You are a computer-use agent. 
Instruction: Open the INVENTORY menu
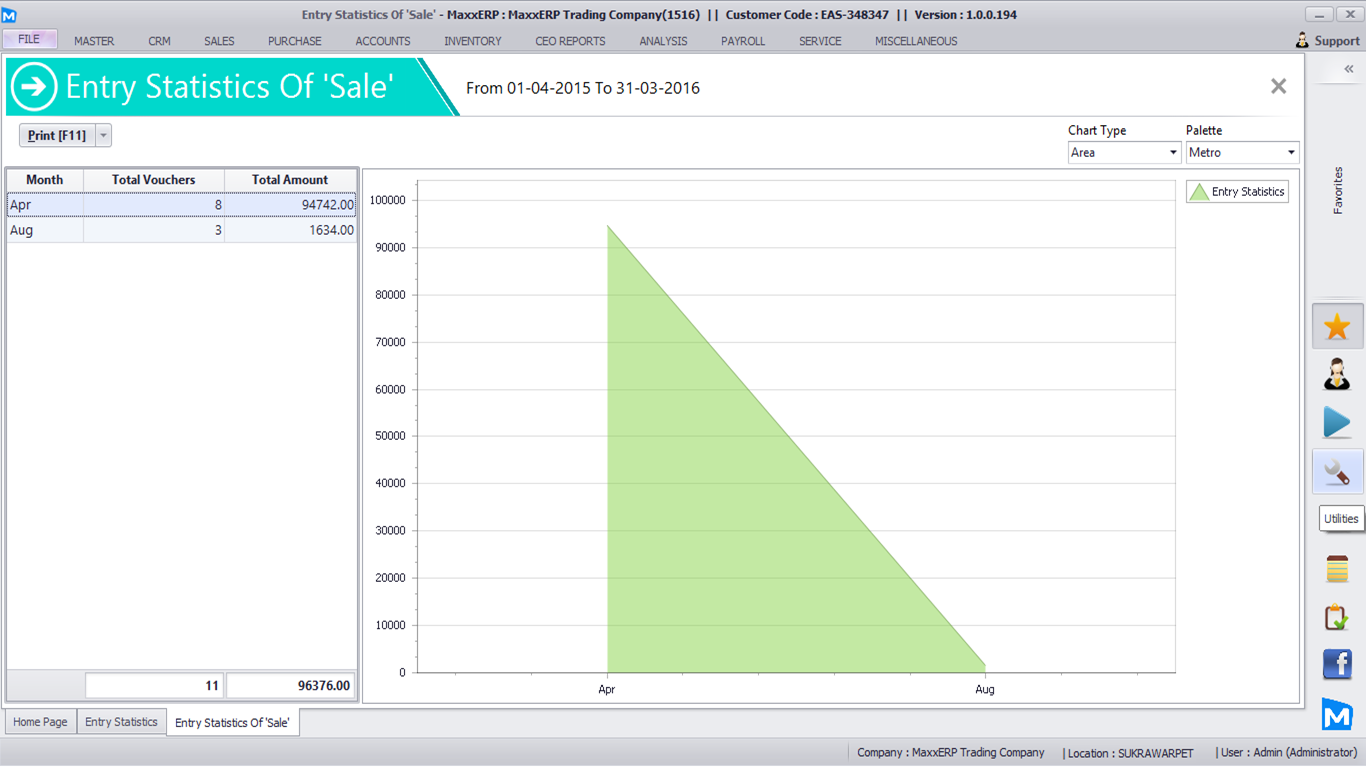pyautogui.click(x=473, y=41)
